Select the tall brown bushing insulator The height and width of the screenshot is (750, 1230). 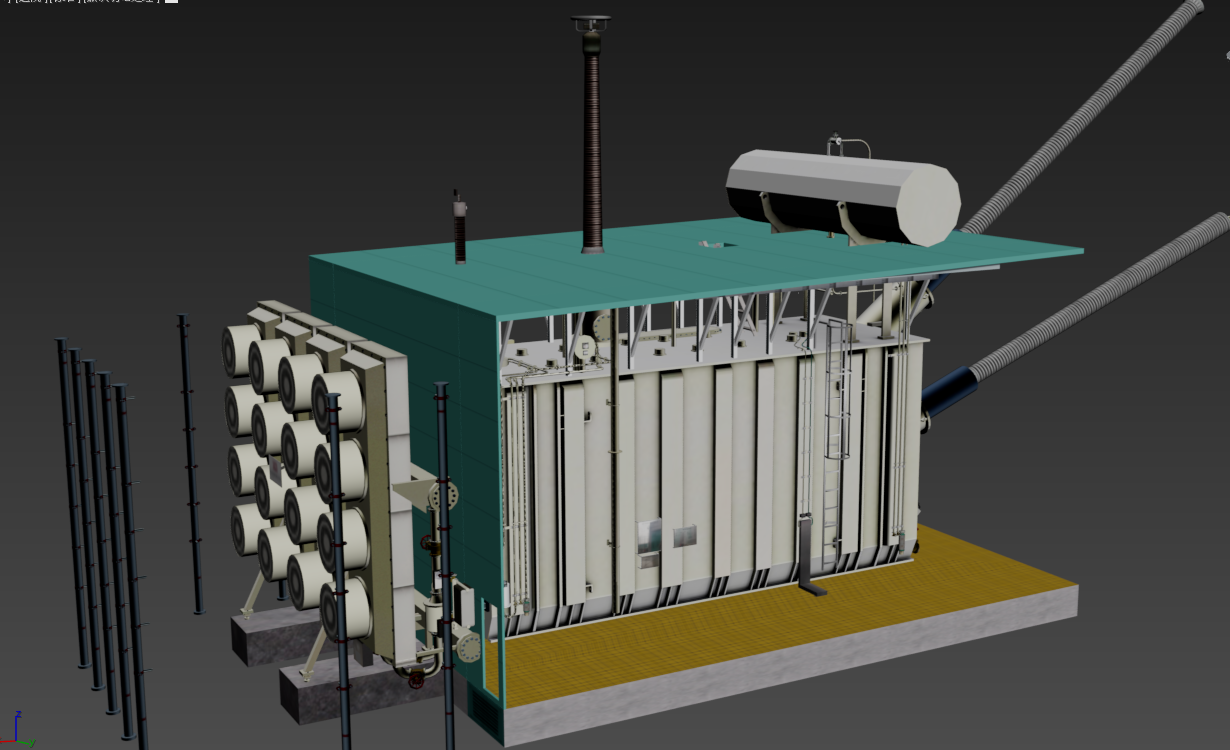pos(592,150)
